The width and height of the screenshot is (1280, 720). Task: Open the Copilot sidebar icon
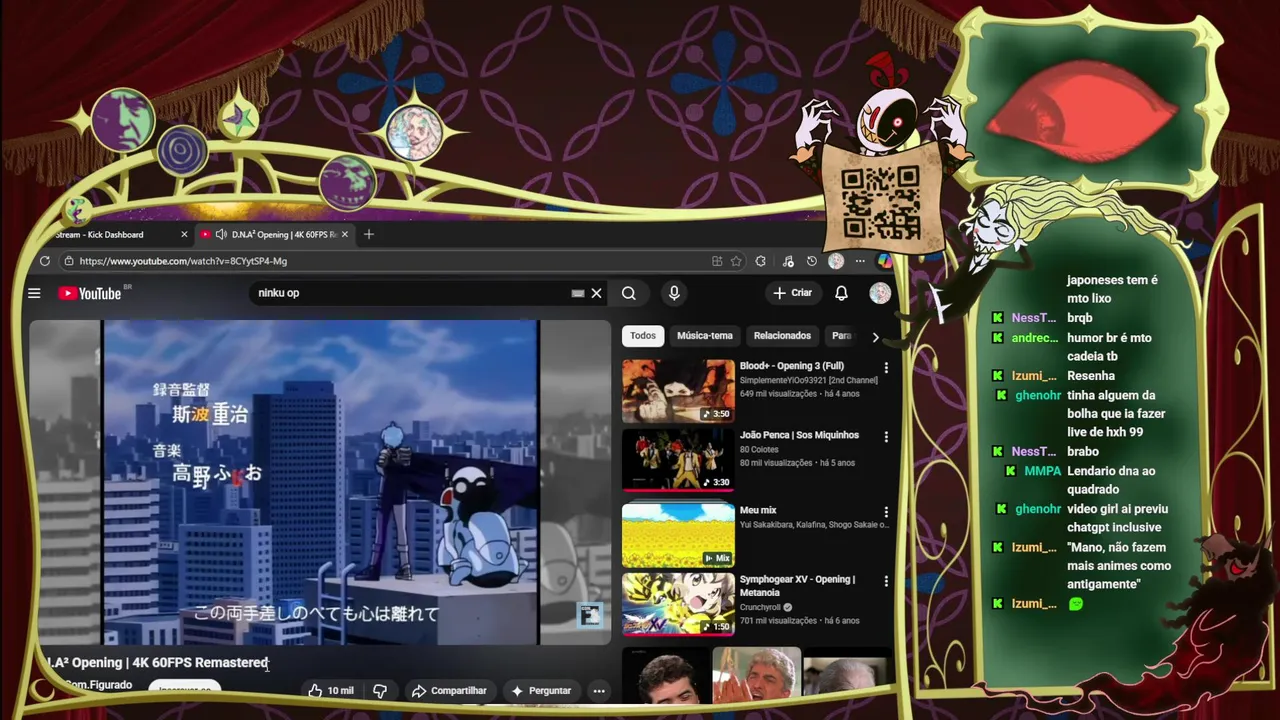[x=884, y=261]
